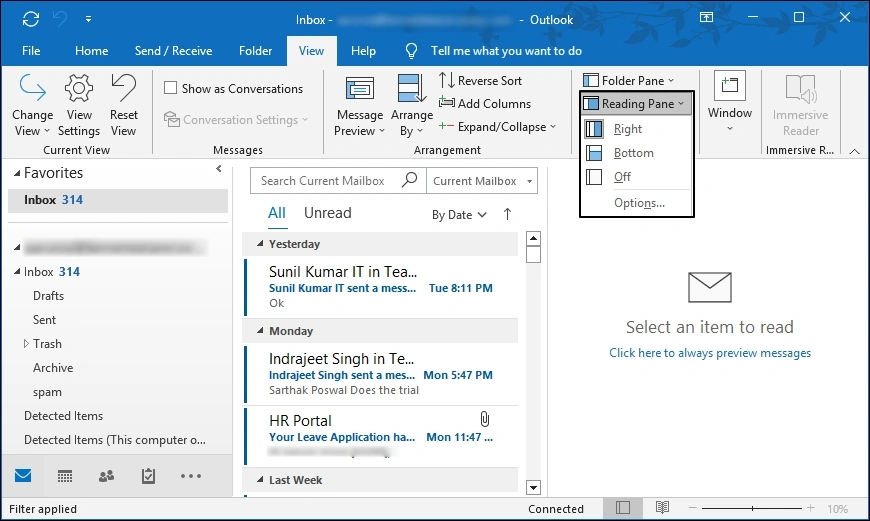870x521 pixels.
Task: Enable Show as Conversations checkbox
Action: pos(171,88)
